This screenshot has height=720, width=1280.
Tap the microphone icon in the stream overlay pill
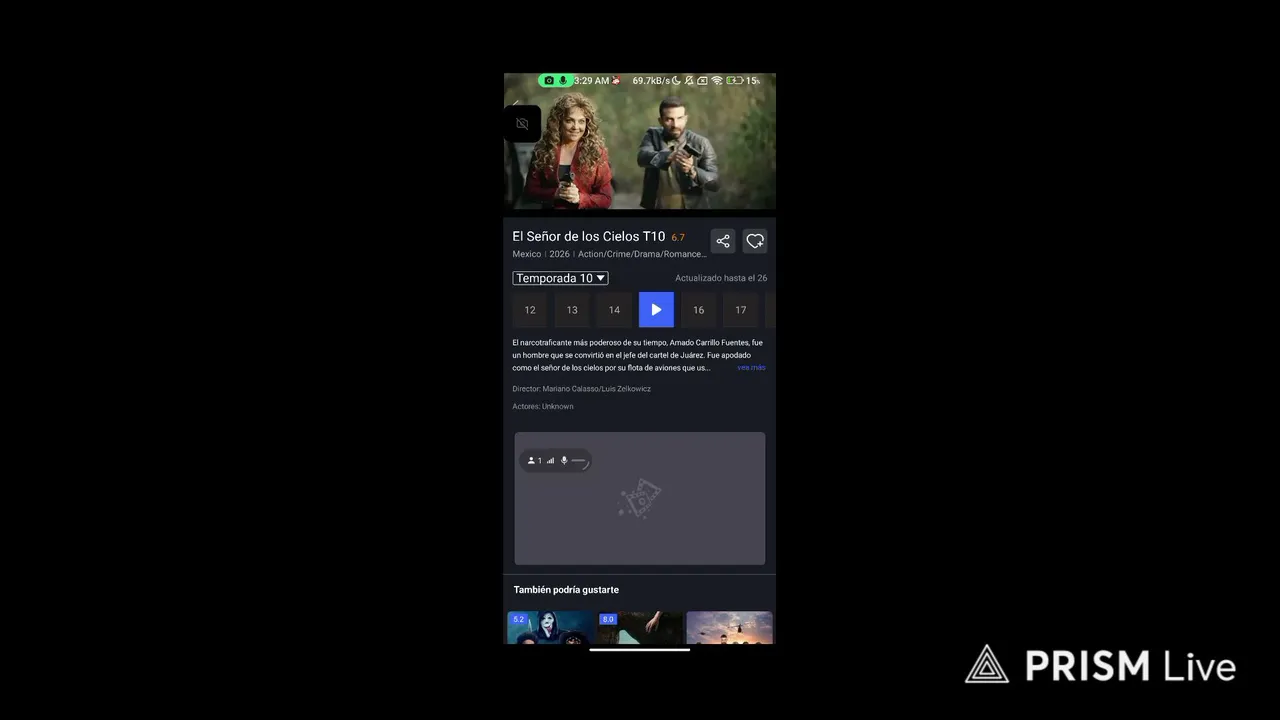point(564,460)
